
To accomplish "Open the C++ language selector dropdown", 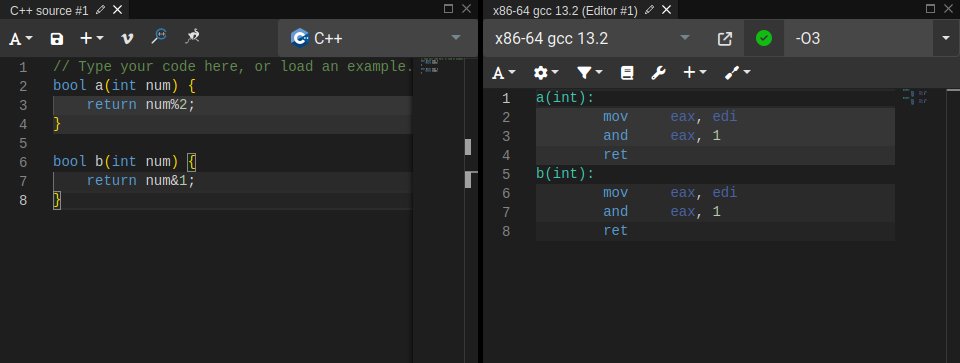I will (377, 38).
